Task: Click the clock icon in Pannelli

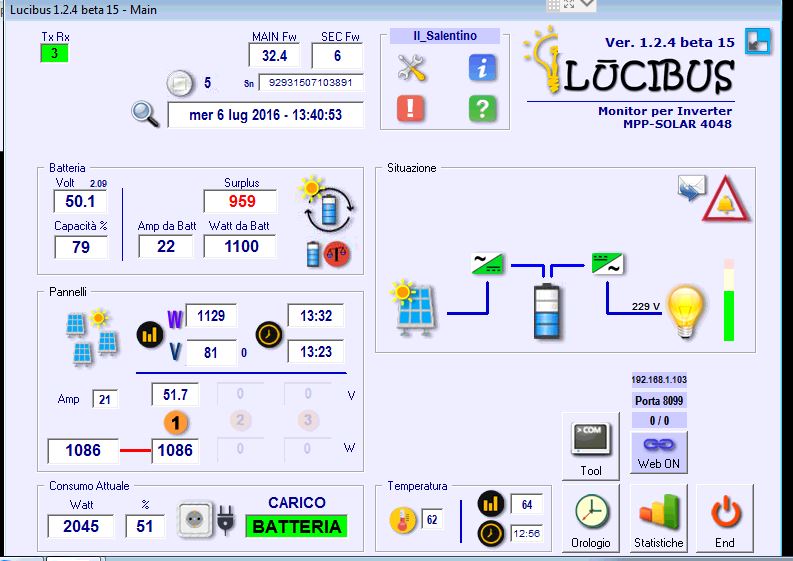Action: pos(269,334)
